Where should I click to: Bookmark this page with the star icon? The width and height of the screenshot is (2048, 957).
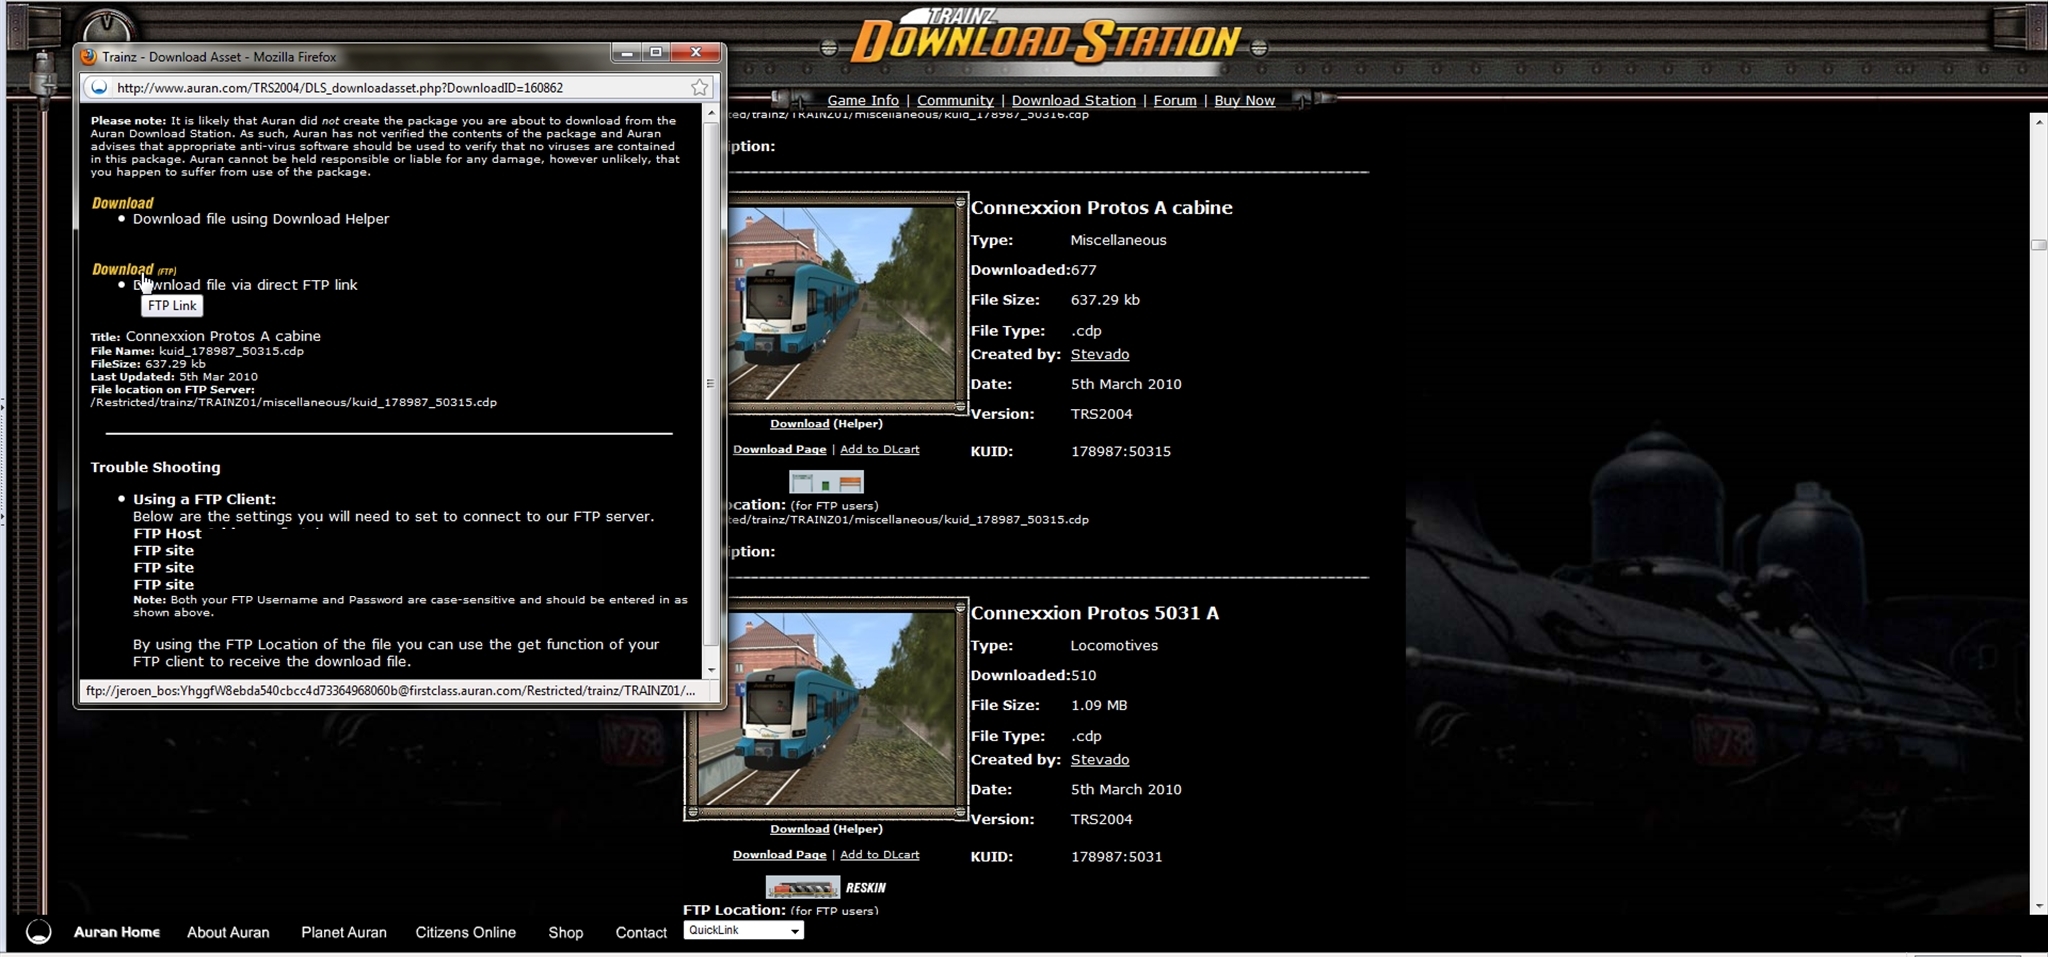(700, 88)
